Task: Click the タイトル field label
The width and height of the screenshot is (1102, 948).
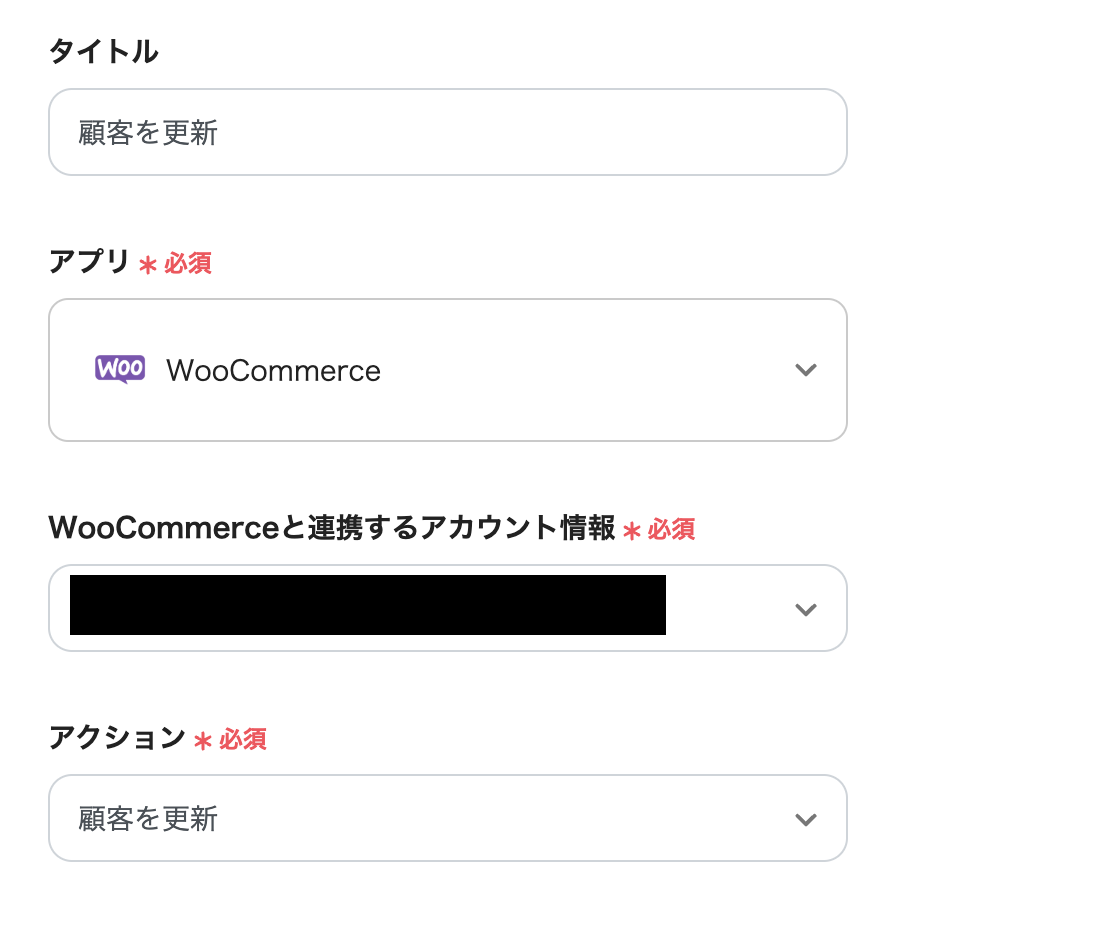Action: pos(103,52)
